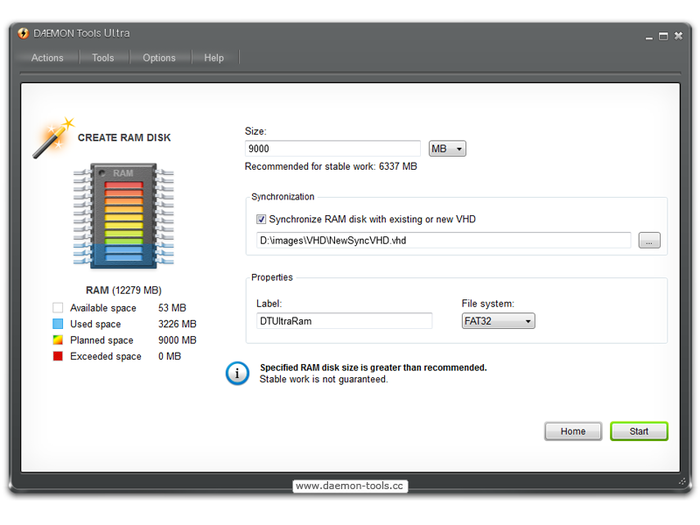Click the resize grip at window corner
Screen dimensions: 700x525
(682, 482)
